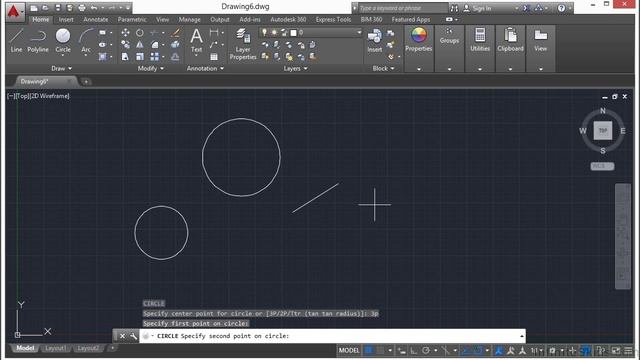The width and height of the screenshot is (640, 360).
Task: Open the Utilities panel button
Action: pos(480,40)
